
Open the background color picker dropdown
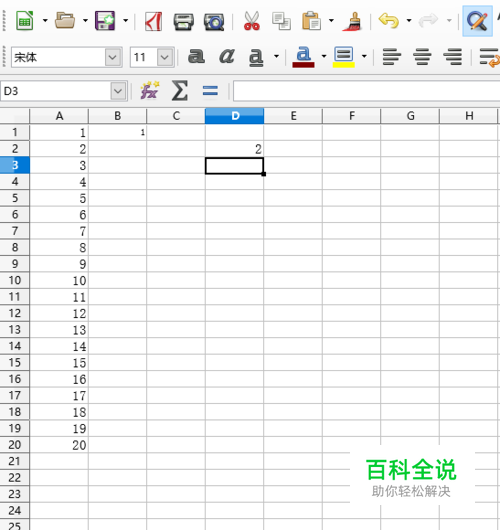pos(364,56)
